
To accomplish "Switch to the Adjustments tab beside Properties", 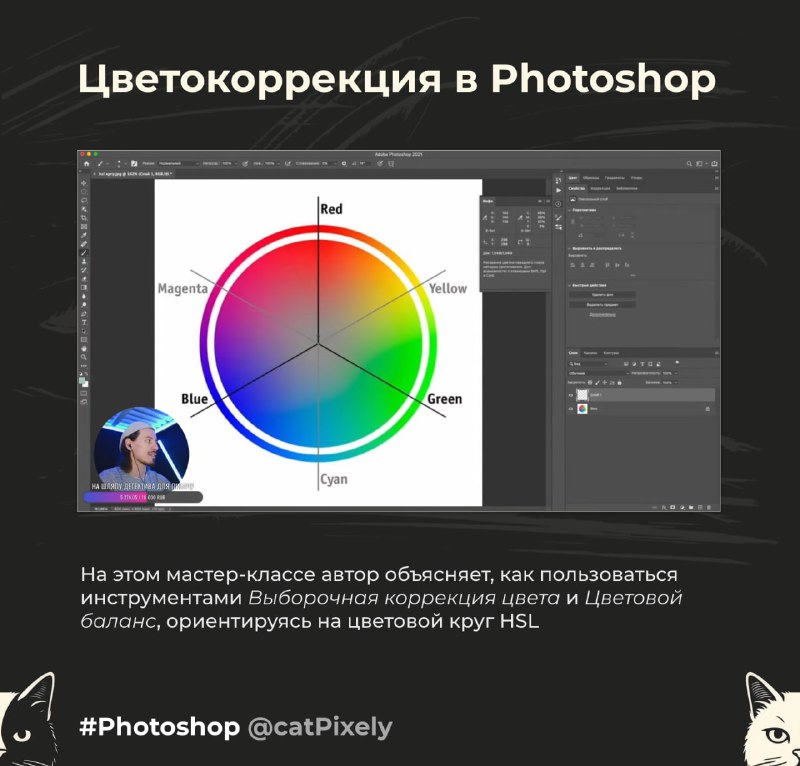I will (x=600, y=188).
